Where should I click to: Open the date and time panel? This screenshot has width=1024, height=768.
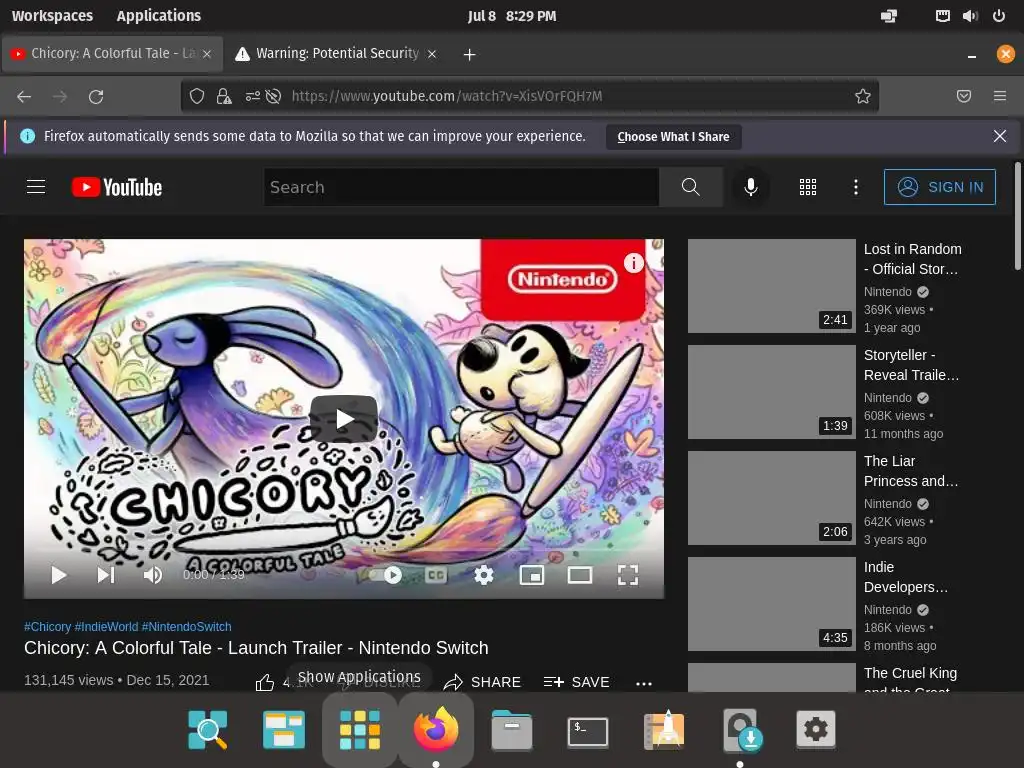[x=512, y=16]
